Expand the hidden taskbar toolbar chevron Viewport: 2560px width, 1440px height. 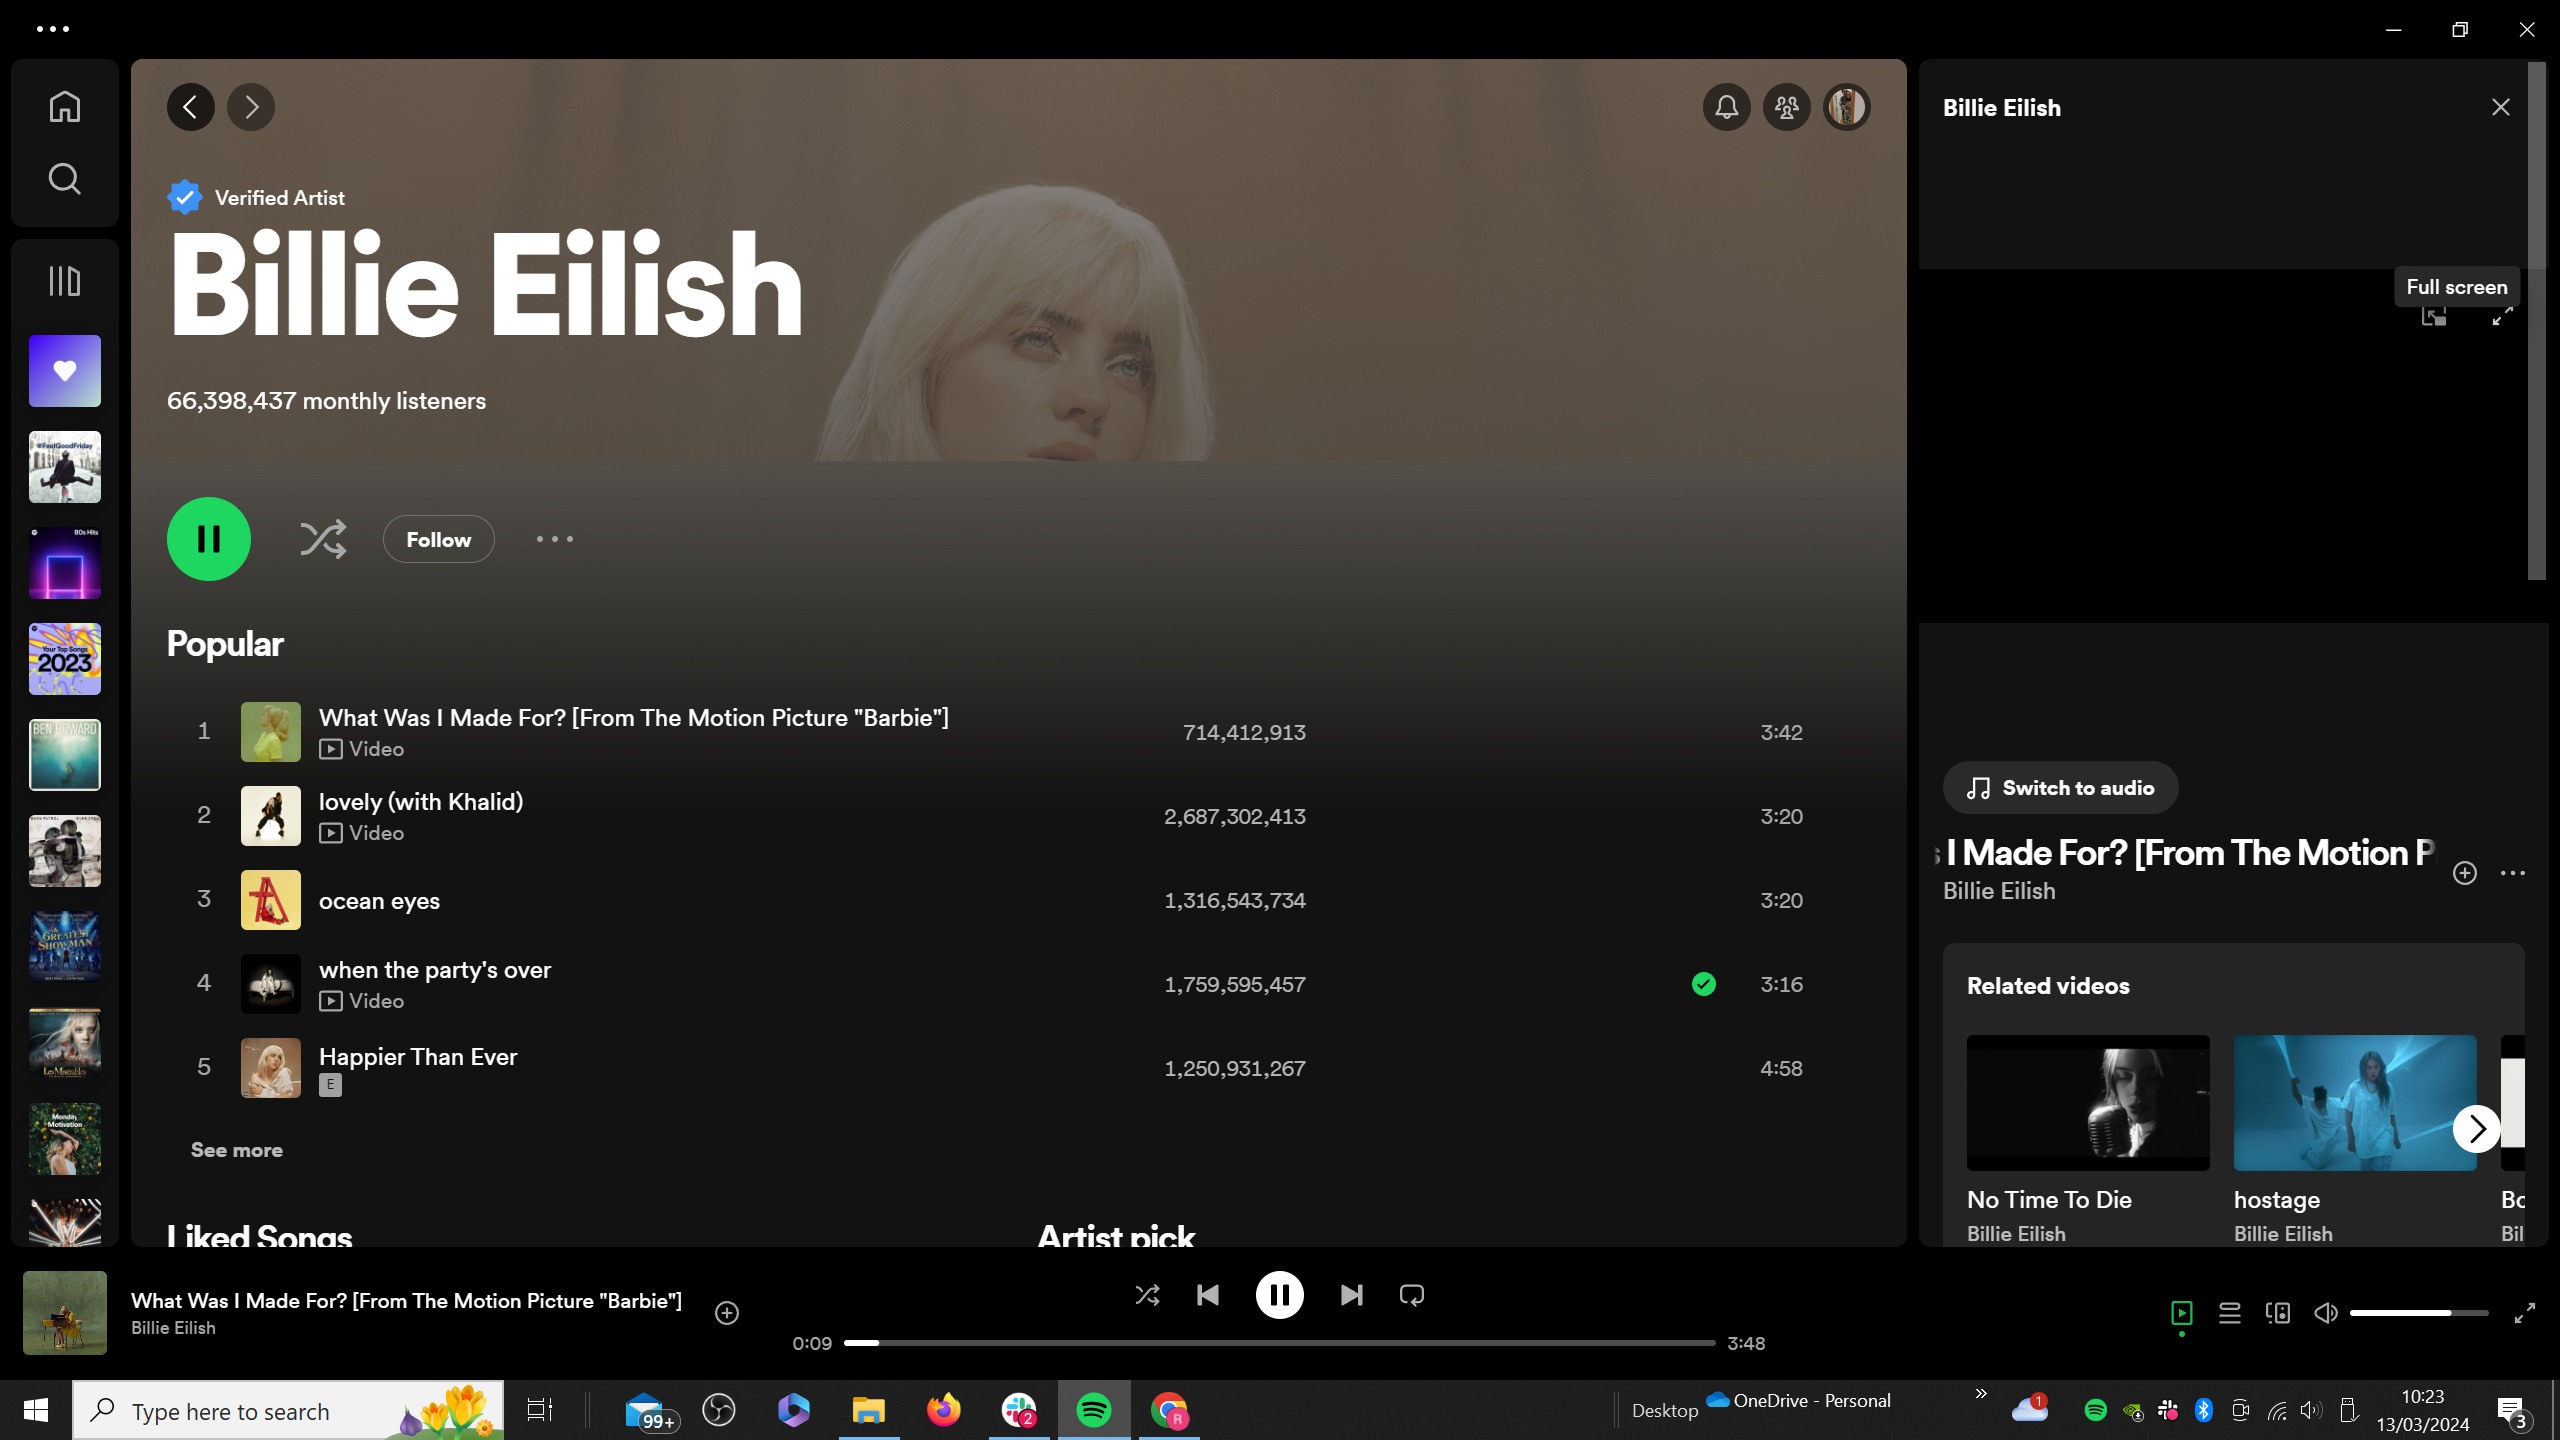1981,1393
